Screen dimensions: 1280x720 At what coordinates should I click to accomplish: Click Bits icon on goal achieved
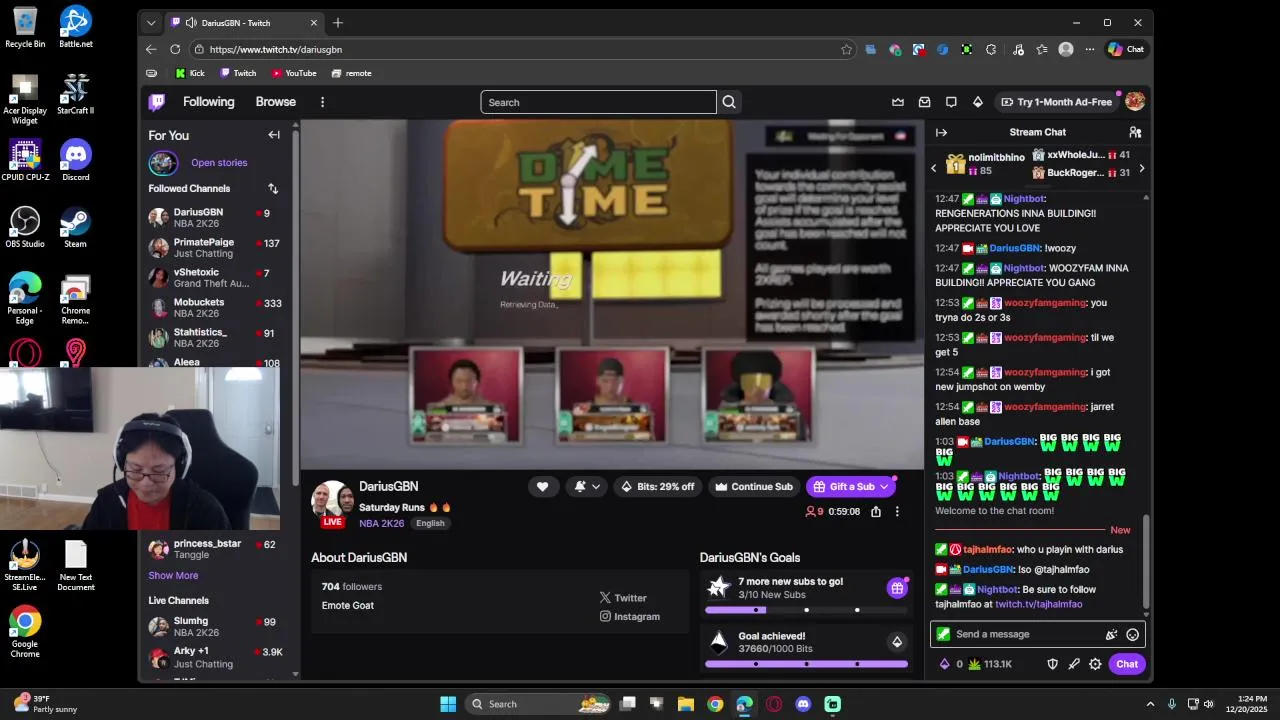coord(897,642)
